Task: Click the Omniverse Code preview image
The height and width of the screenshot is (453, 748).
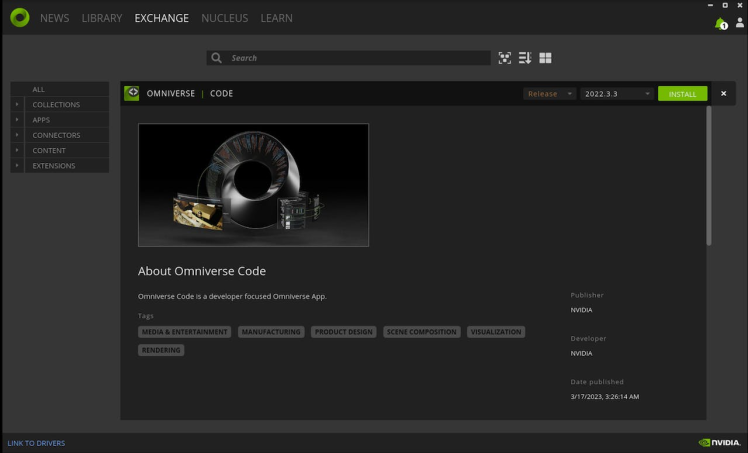Action: [x=253, y=185]
